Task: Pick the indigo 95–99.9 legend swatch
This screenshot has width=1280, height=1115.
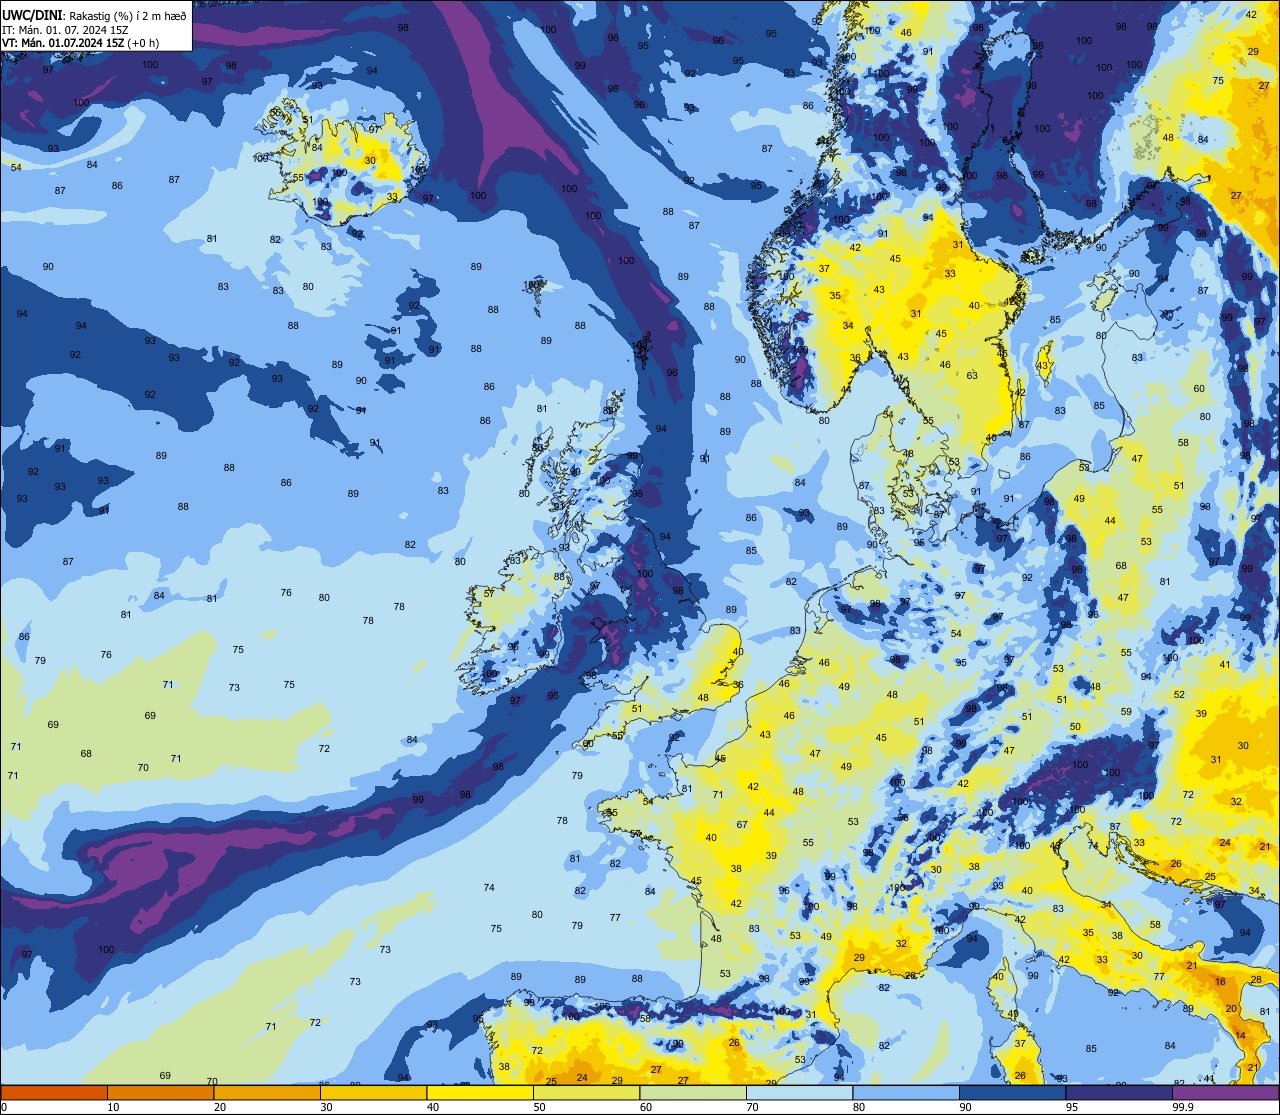Action: pos(1119,1092)
